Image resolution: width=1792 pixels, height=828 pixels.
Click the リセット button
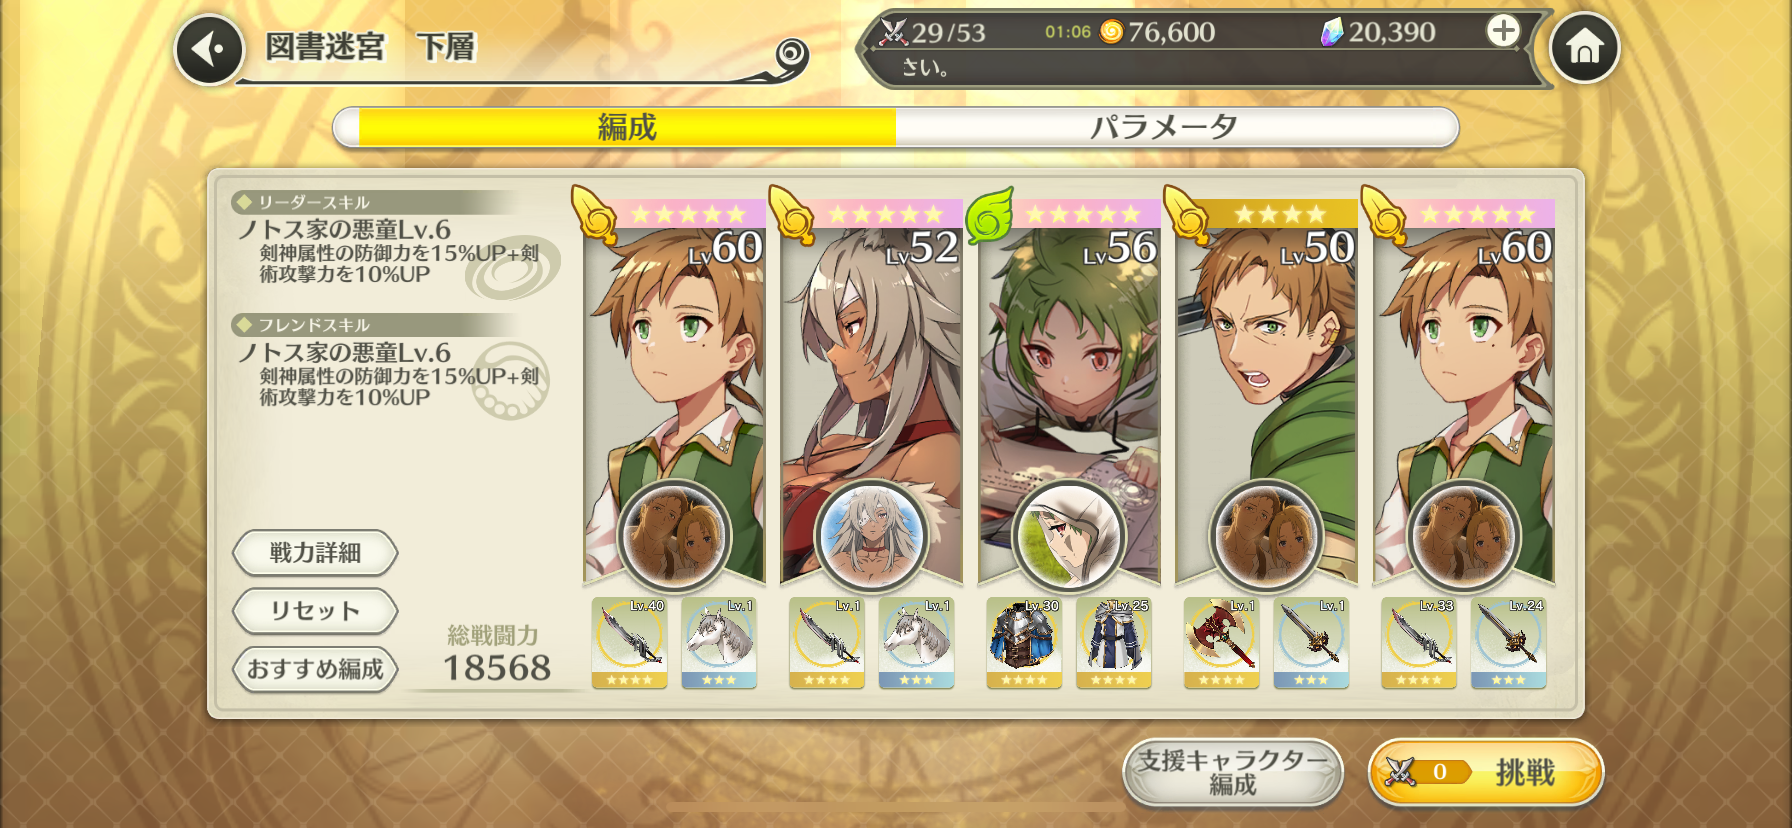[315, 611]
